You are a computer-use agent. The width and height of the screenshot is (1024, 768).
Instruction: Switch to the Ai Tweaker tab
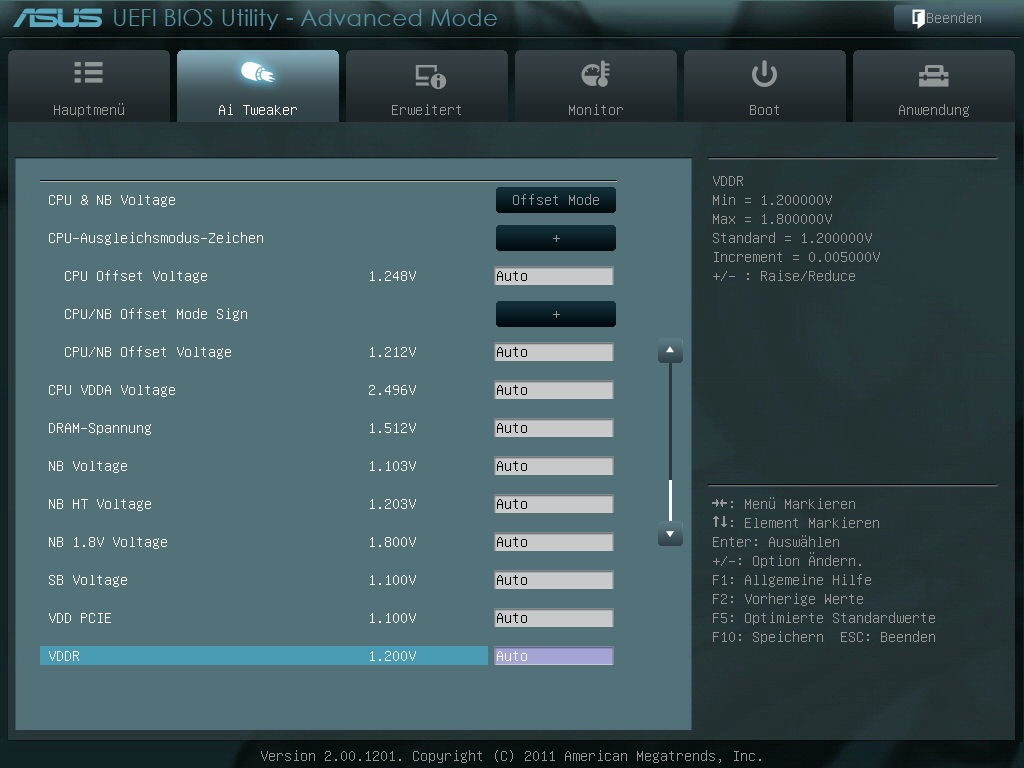click(x=258, y=86)
